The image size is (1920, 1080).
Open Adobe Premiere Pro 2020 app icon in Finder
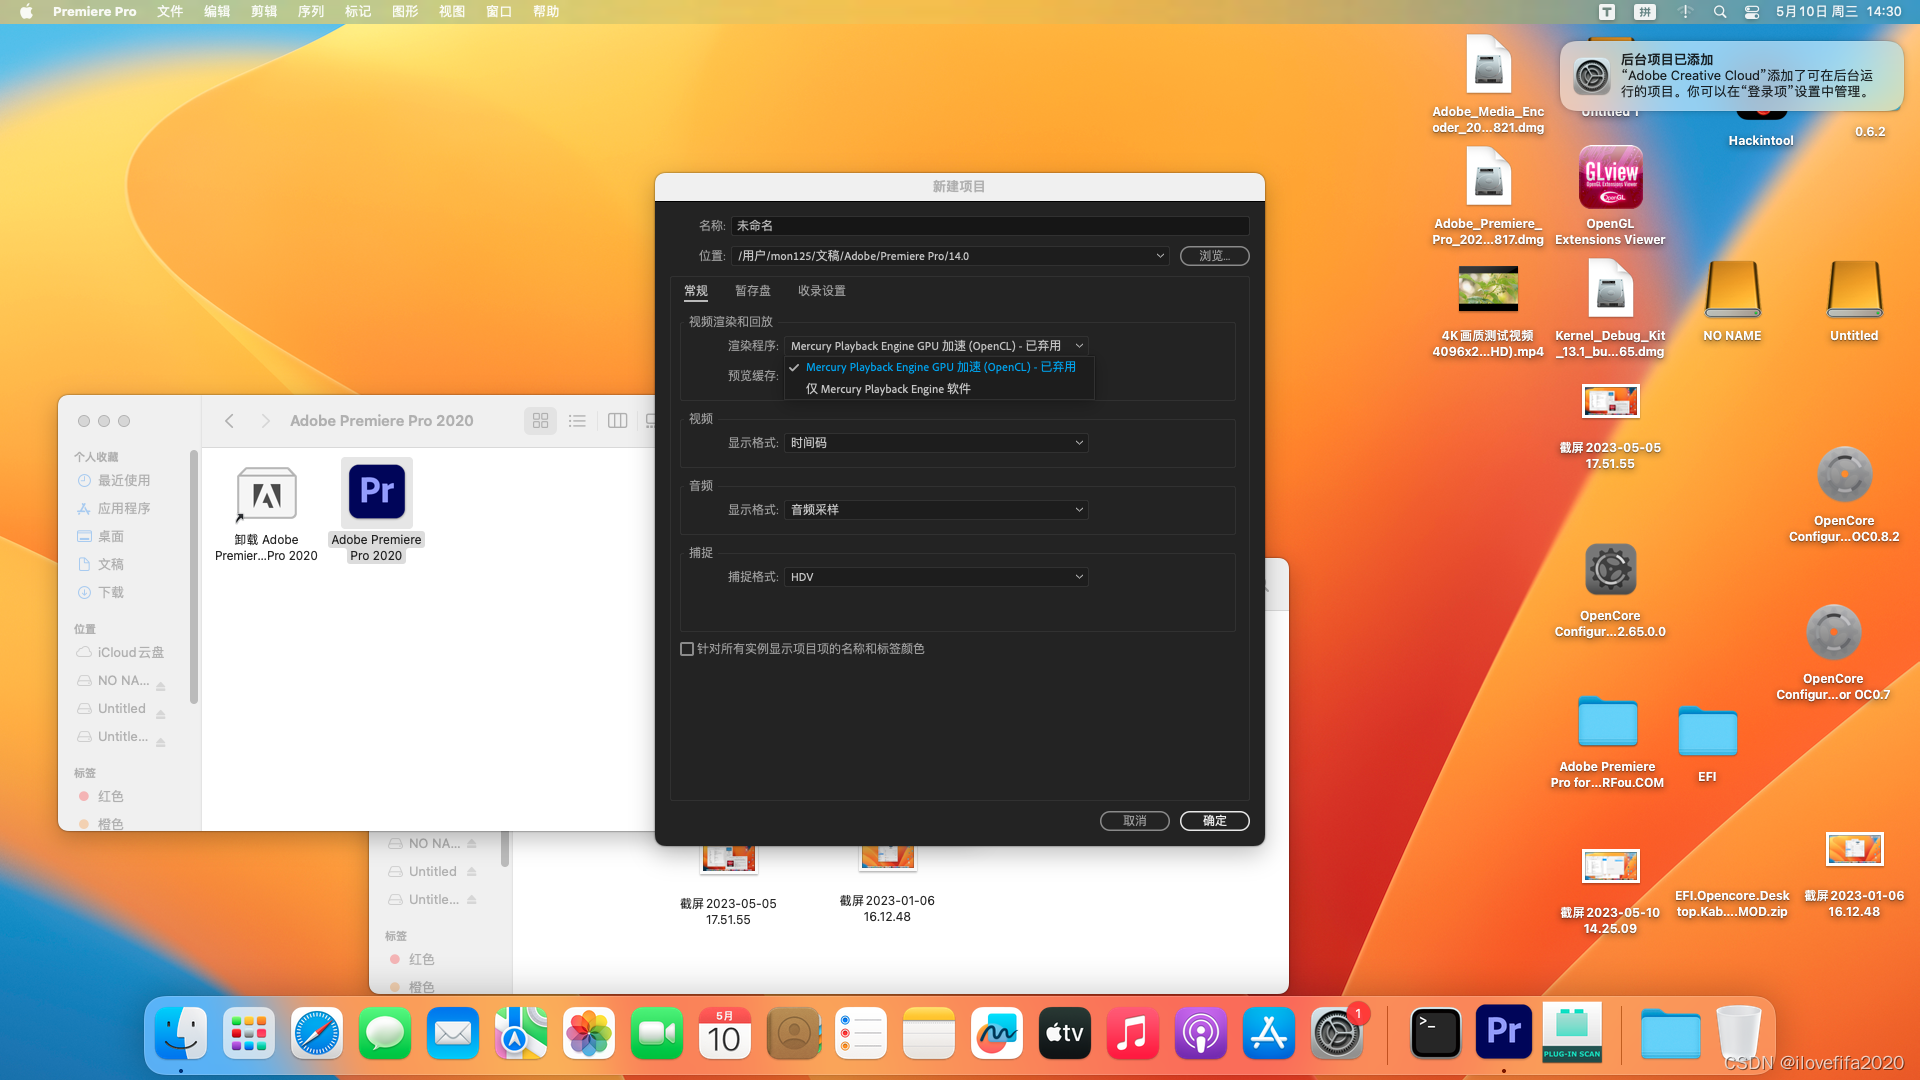point(376,492)
